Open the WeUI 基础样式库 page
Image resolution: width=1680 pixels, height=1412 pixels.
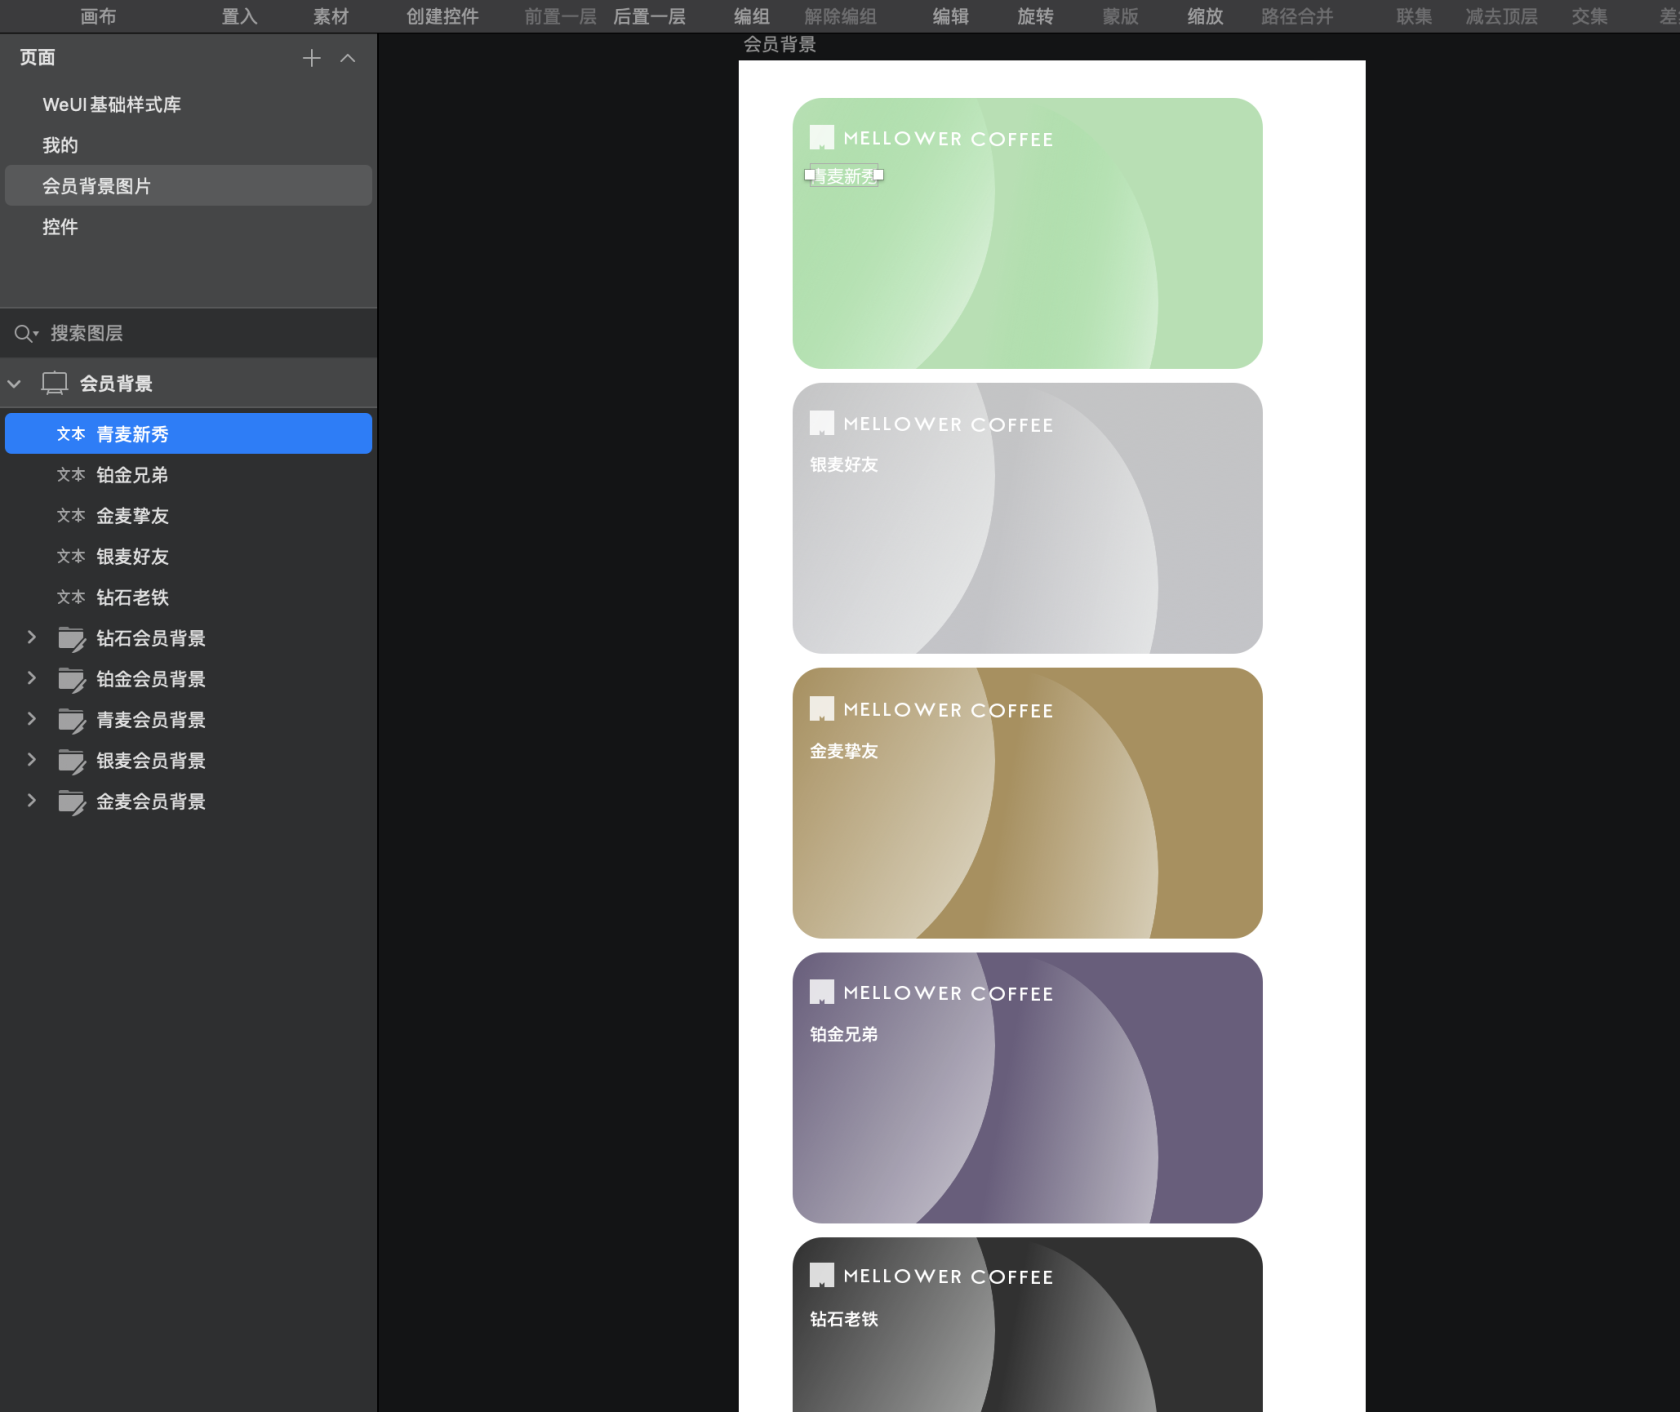[188, 105]
